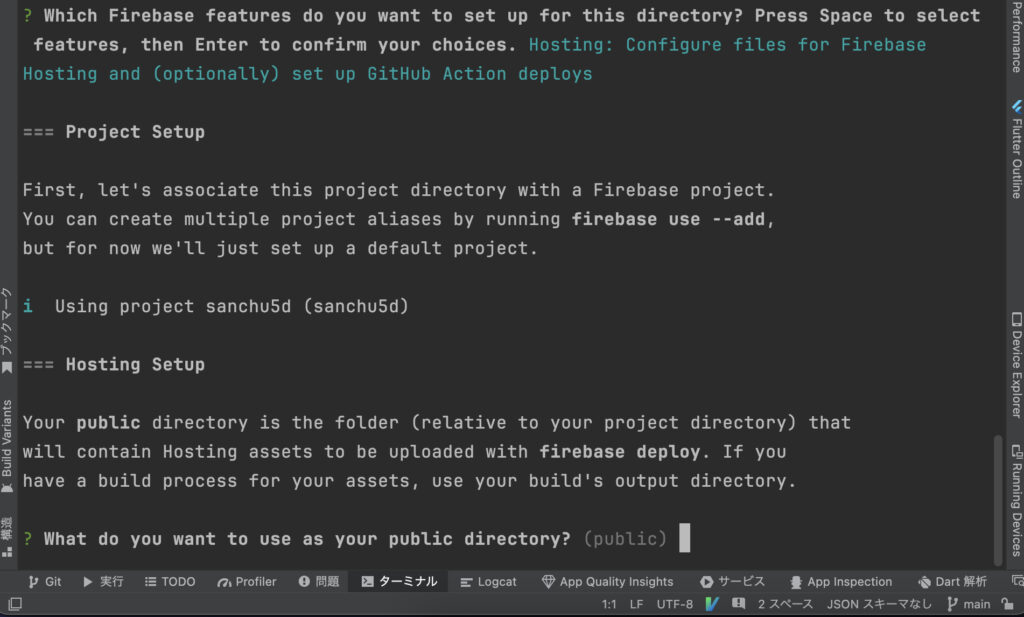
Task: Open the App Inspection panel
Action: click(840, 581)
